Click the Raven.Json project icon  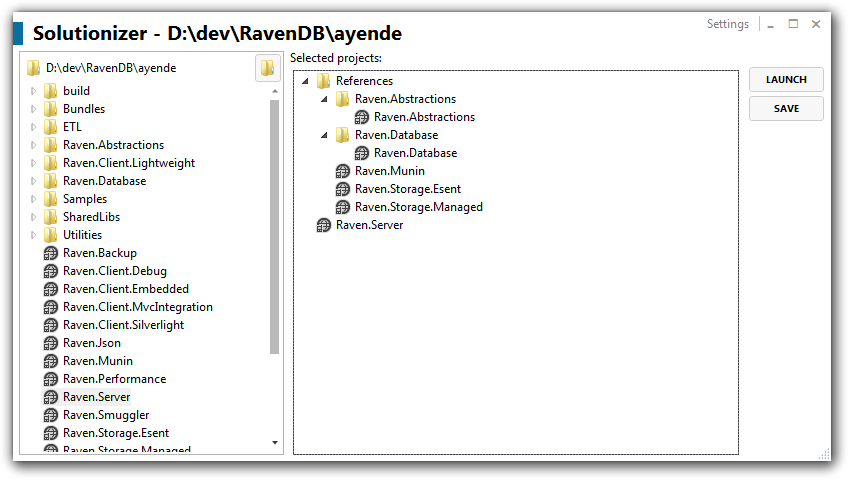tap(50, 343)
